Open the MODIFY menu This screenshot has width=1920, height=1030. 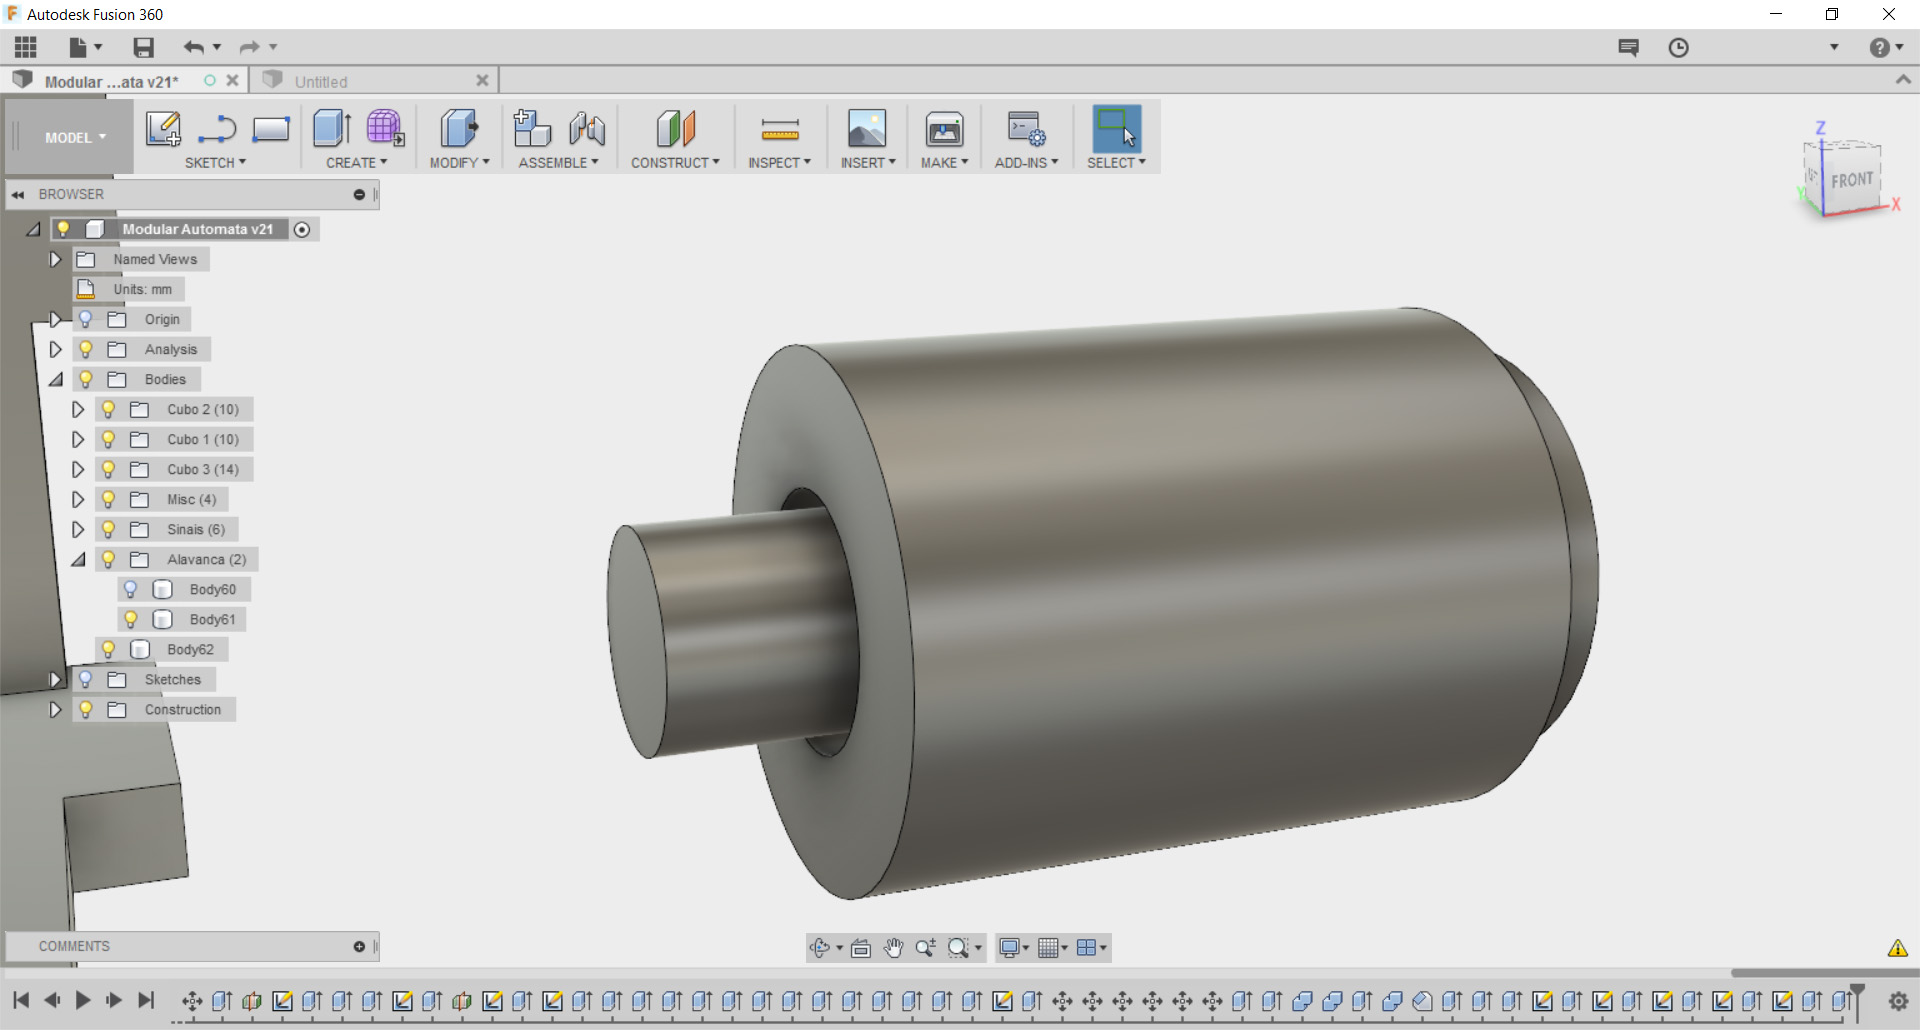point(459,162)
